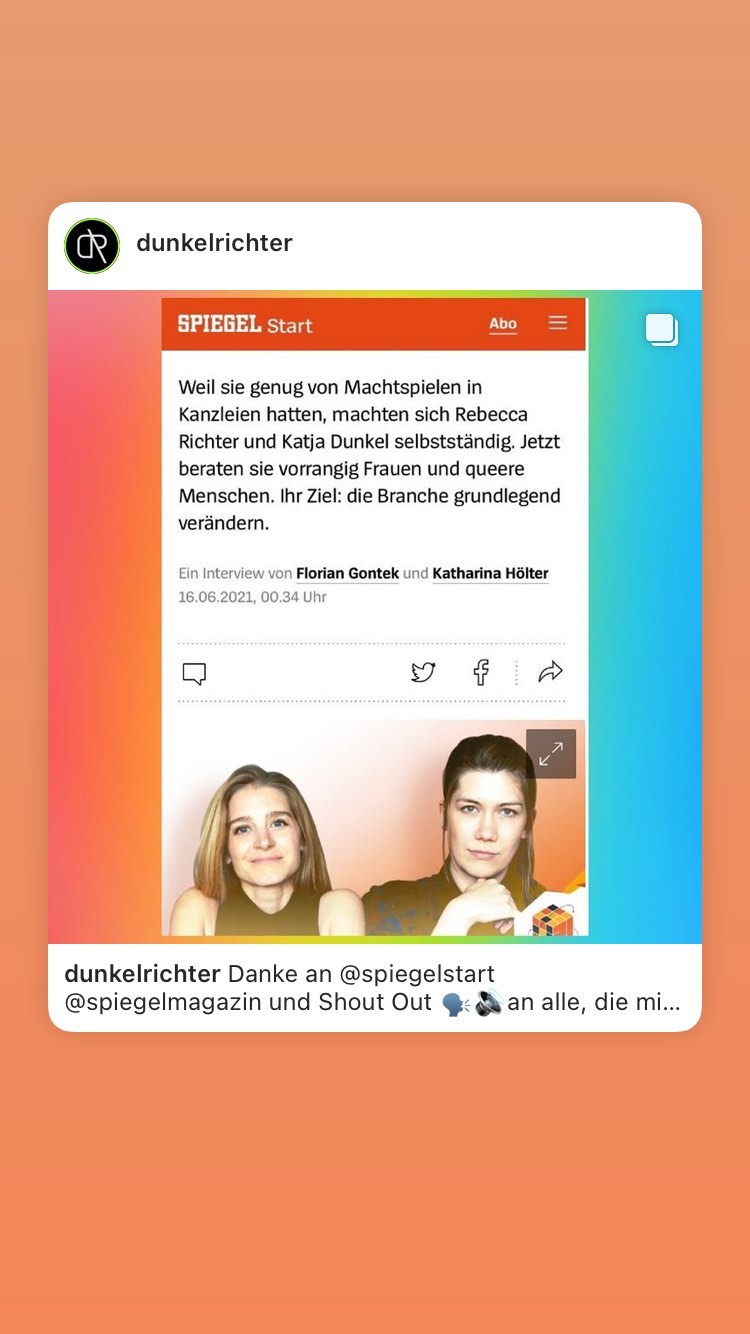Viewport: 750px width, 1334px height.
Task: Click the comment speech bubble icon
Action: pyautogui.click(x=194, y=674)
